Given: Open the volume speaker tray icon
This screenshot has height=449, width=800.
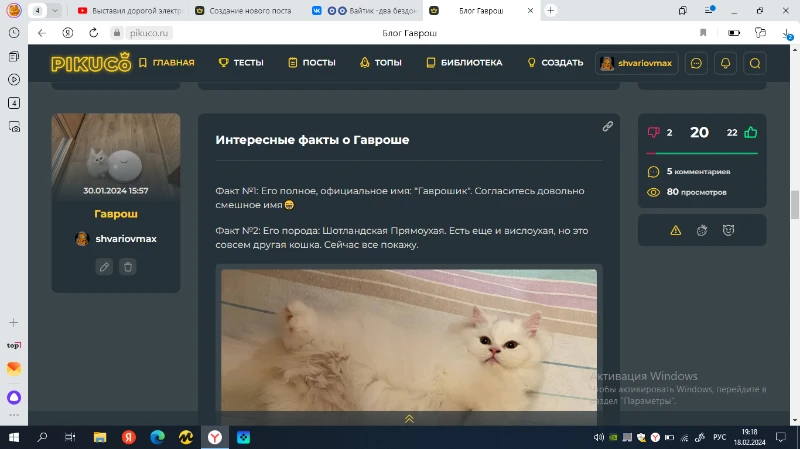Looking at the screenshot, I should click(598, 437).
